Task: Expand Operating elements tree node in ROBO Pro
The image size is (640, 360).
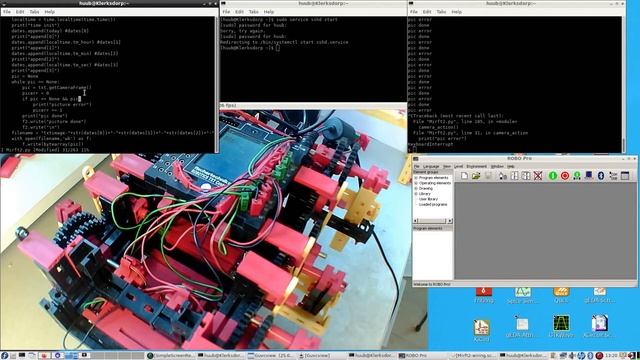Action: click(416, 183)
